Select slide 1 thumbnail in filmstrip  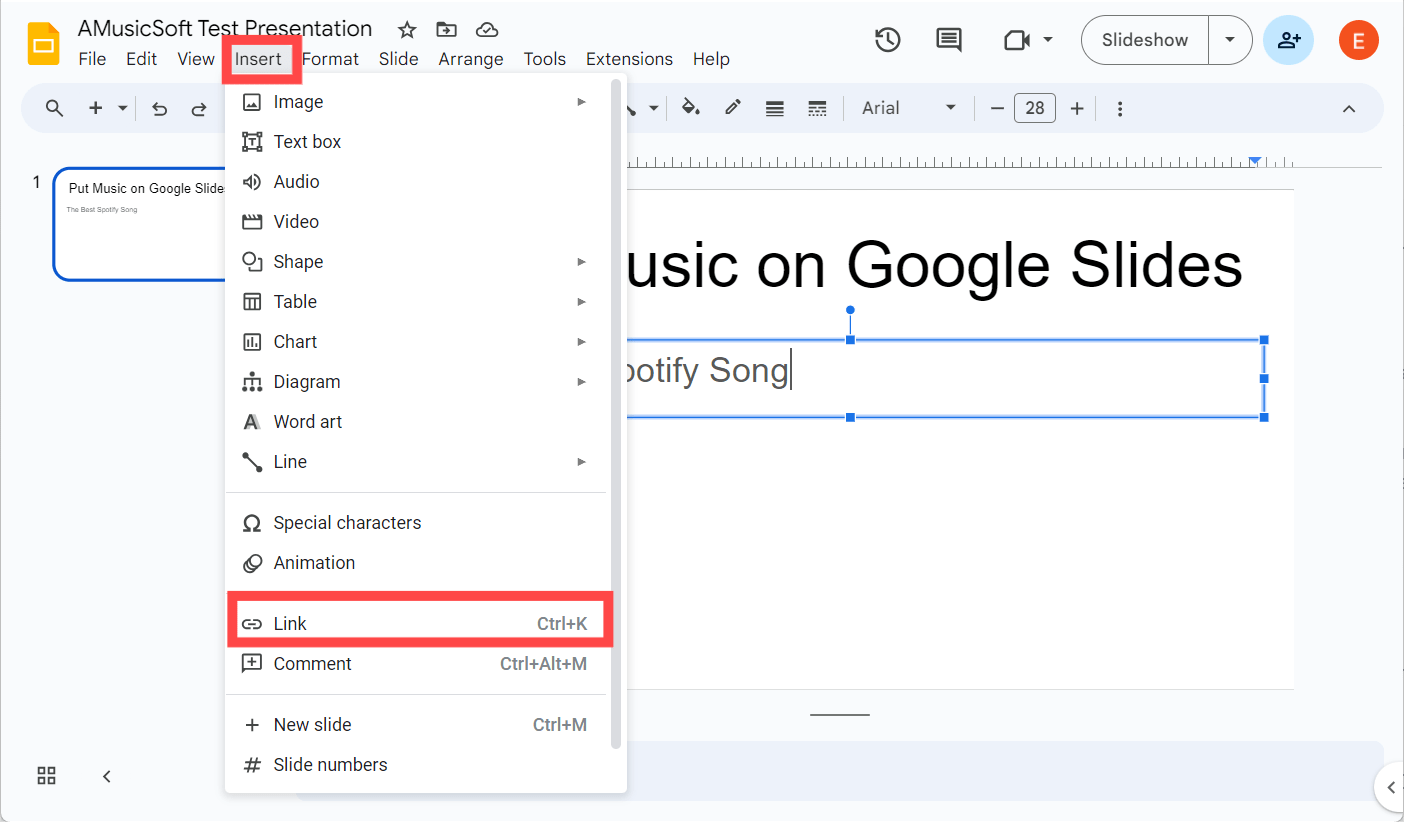(x=140, y=224)
